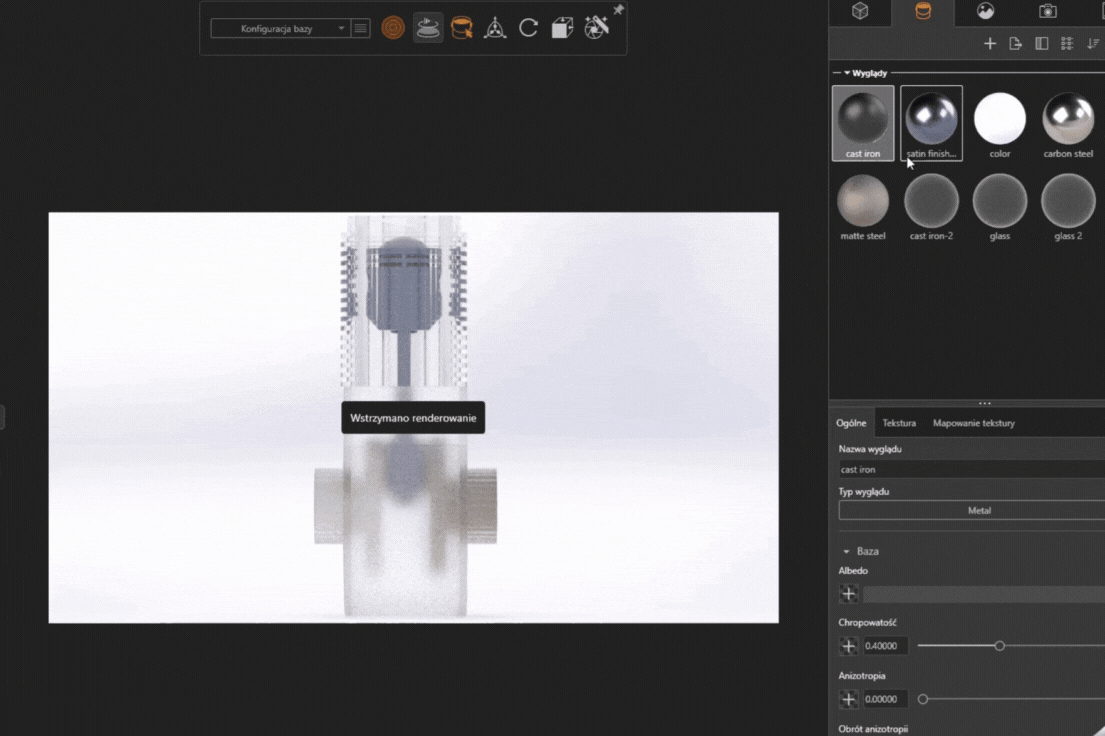Select the matte steel appearance
Viewport: 1105px width, 736px height.
point(863,207)
